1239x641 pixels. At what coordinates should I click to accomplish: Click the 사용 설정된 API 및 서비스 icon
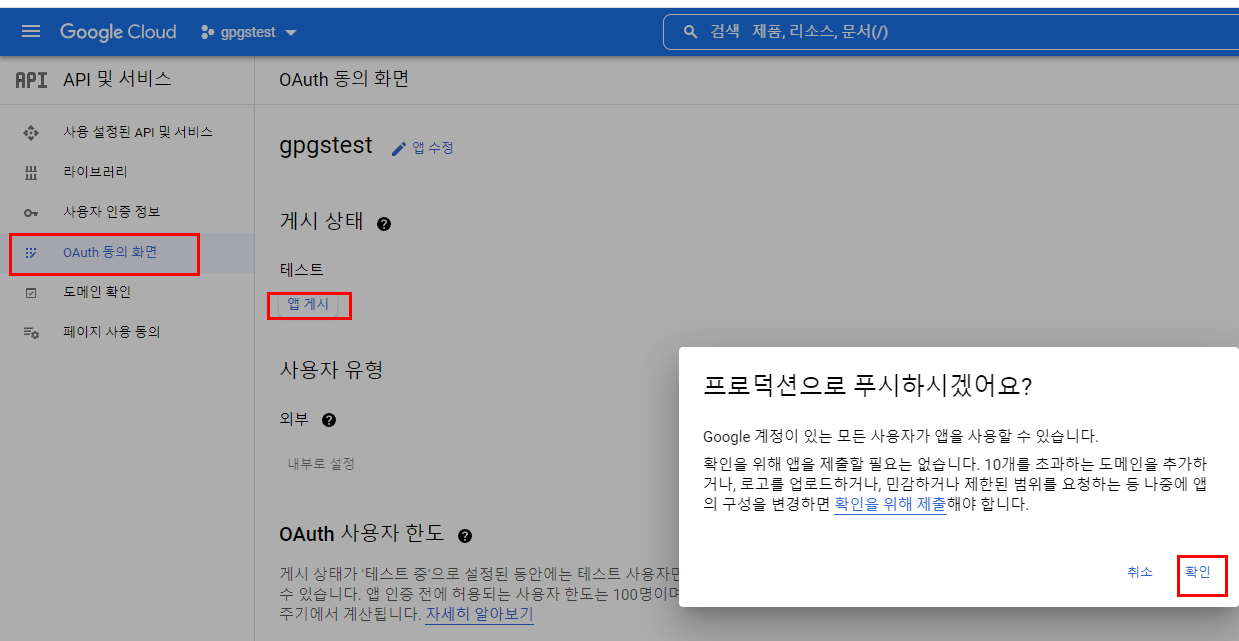30,132
